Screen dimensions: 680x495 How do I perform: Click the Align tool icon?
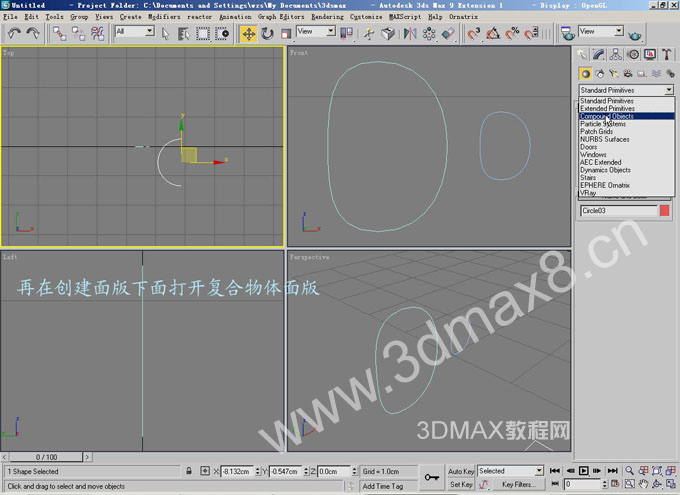pyautogui.click(x=448, y=33)
